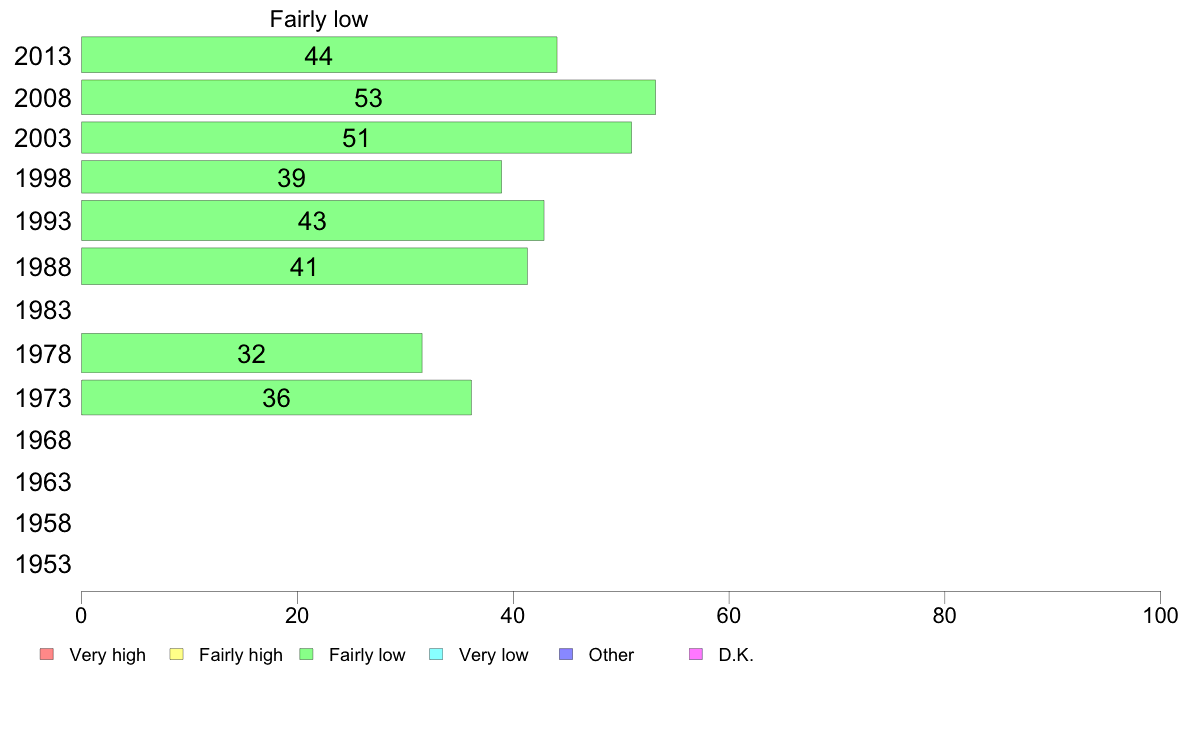Click the 1983 year label
Image resolution: width=1188 pixels, height=736 pixels.
(43, 310)
